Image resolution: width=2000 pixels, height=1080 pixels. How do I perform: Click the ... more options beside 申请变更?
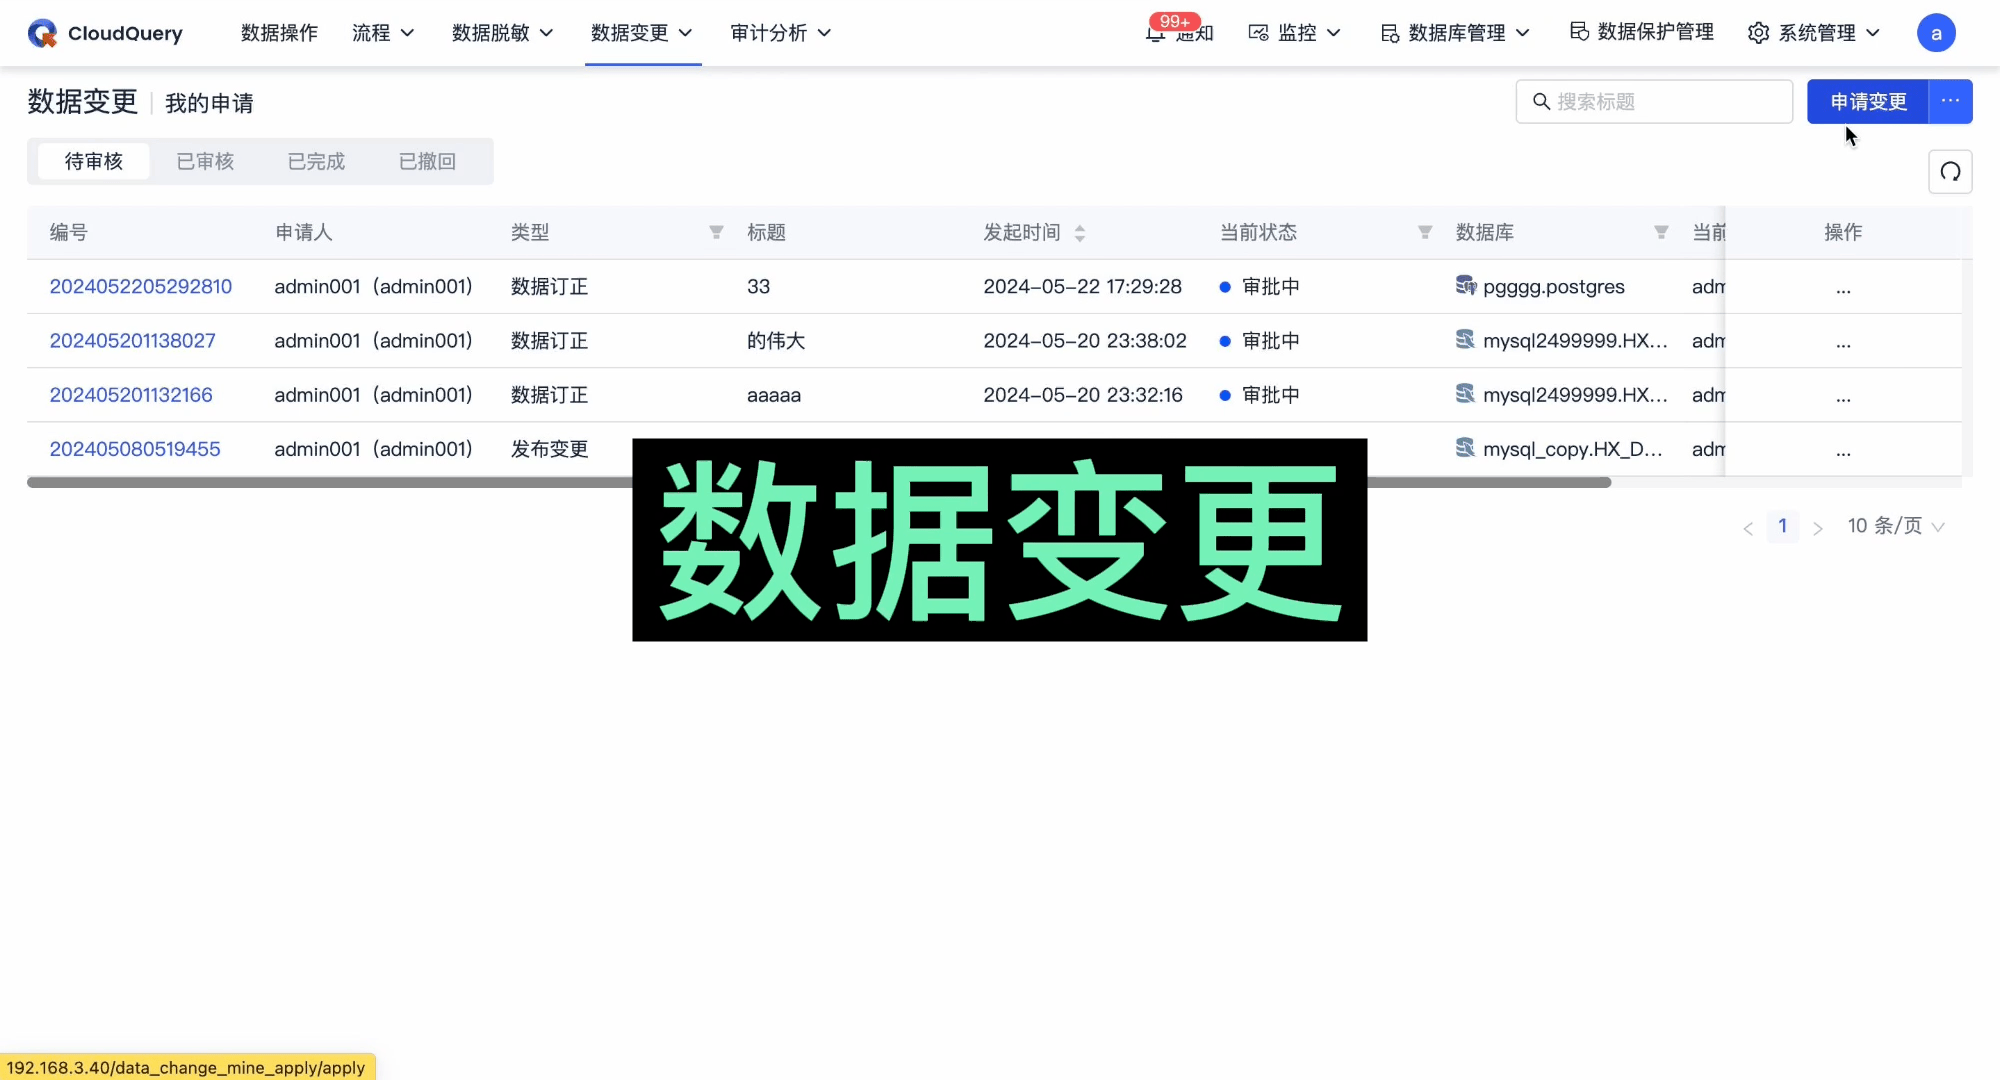[1950, 101]
